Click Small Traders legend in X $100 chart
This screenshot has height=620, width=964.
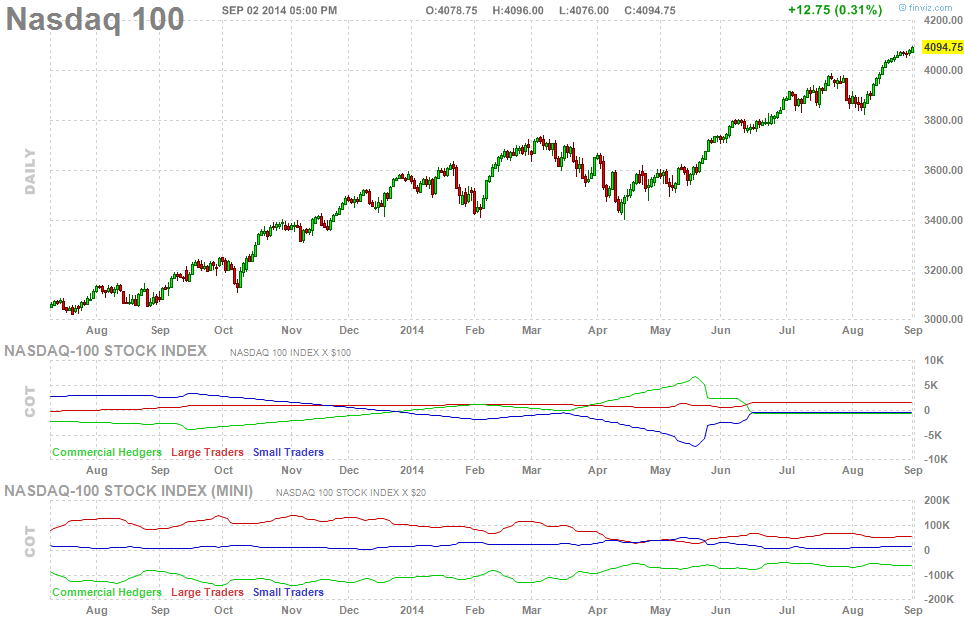click(x=288, y=452)
